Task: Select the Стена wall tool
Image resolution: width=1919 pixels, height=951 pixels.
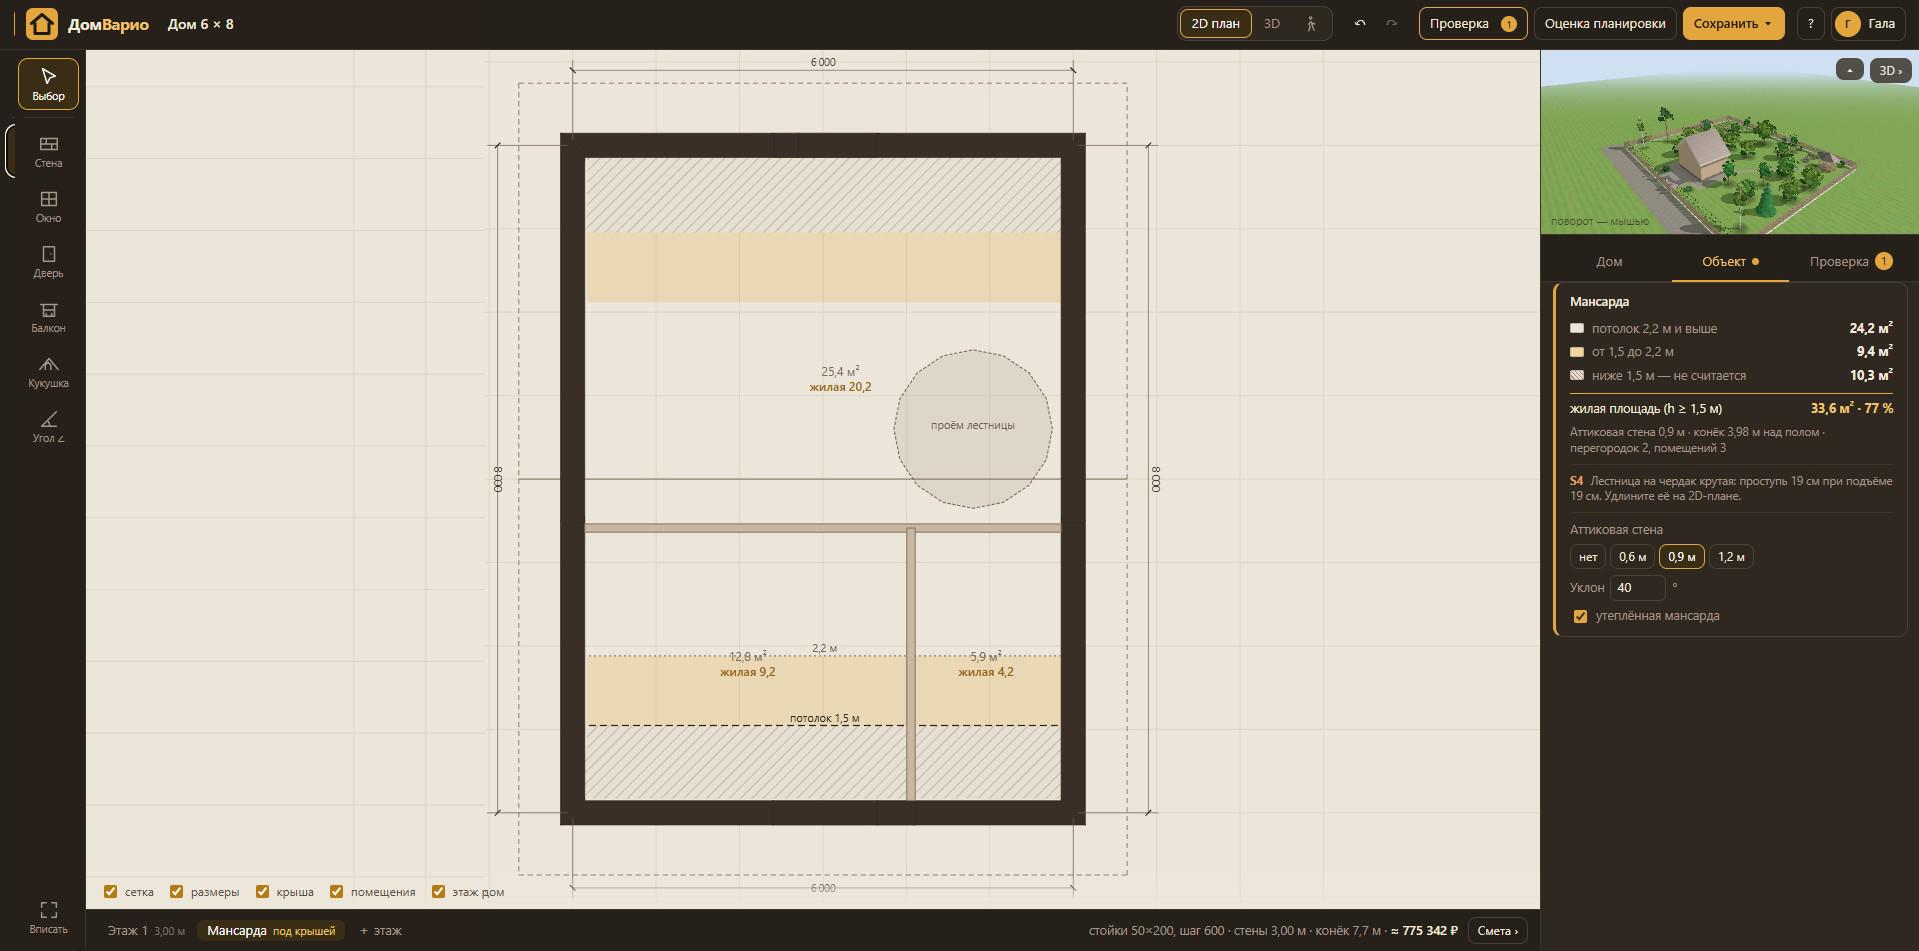Action: click(48, 151)
